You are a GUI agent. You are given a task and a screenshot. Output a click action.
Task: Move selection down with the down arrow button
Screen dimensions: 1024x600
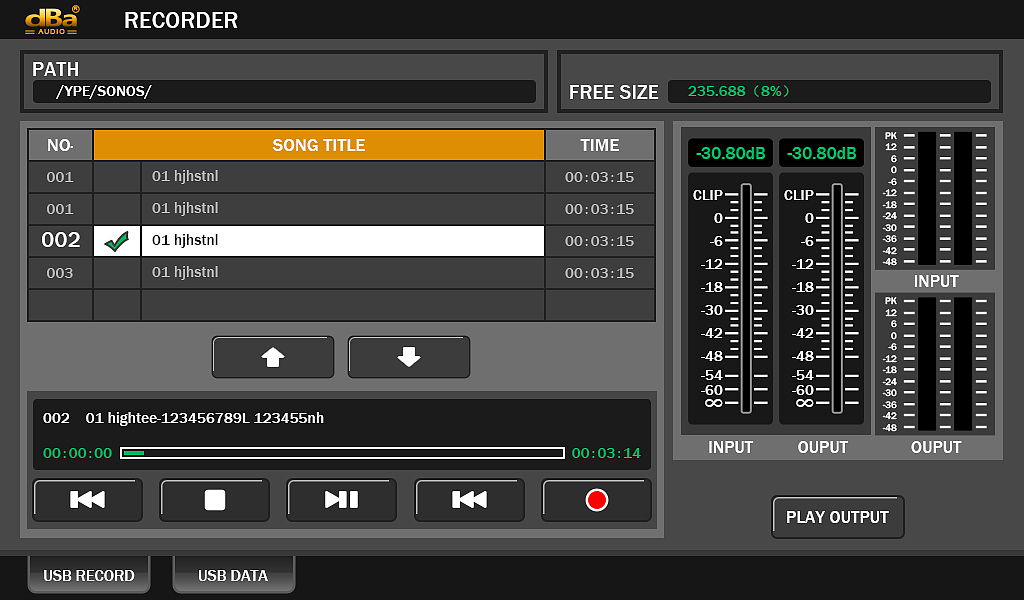click(409, 357)
